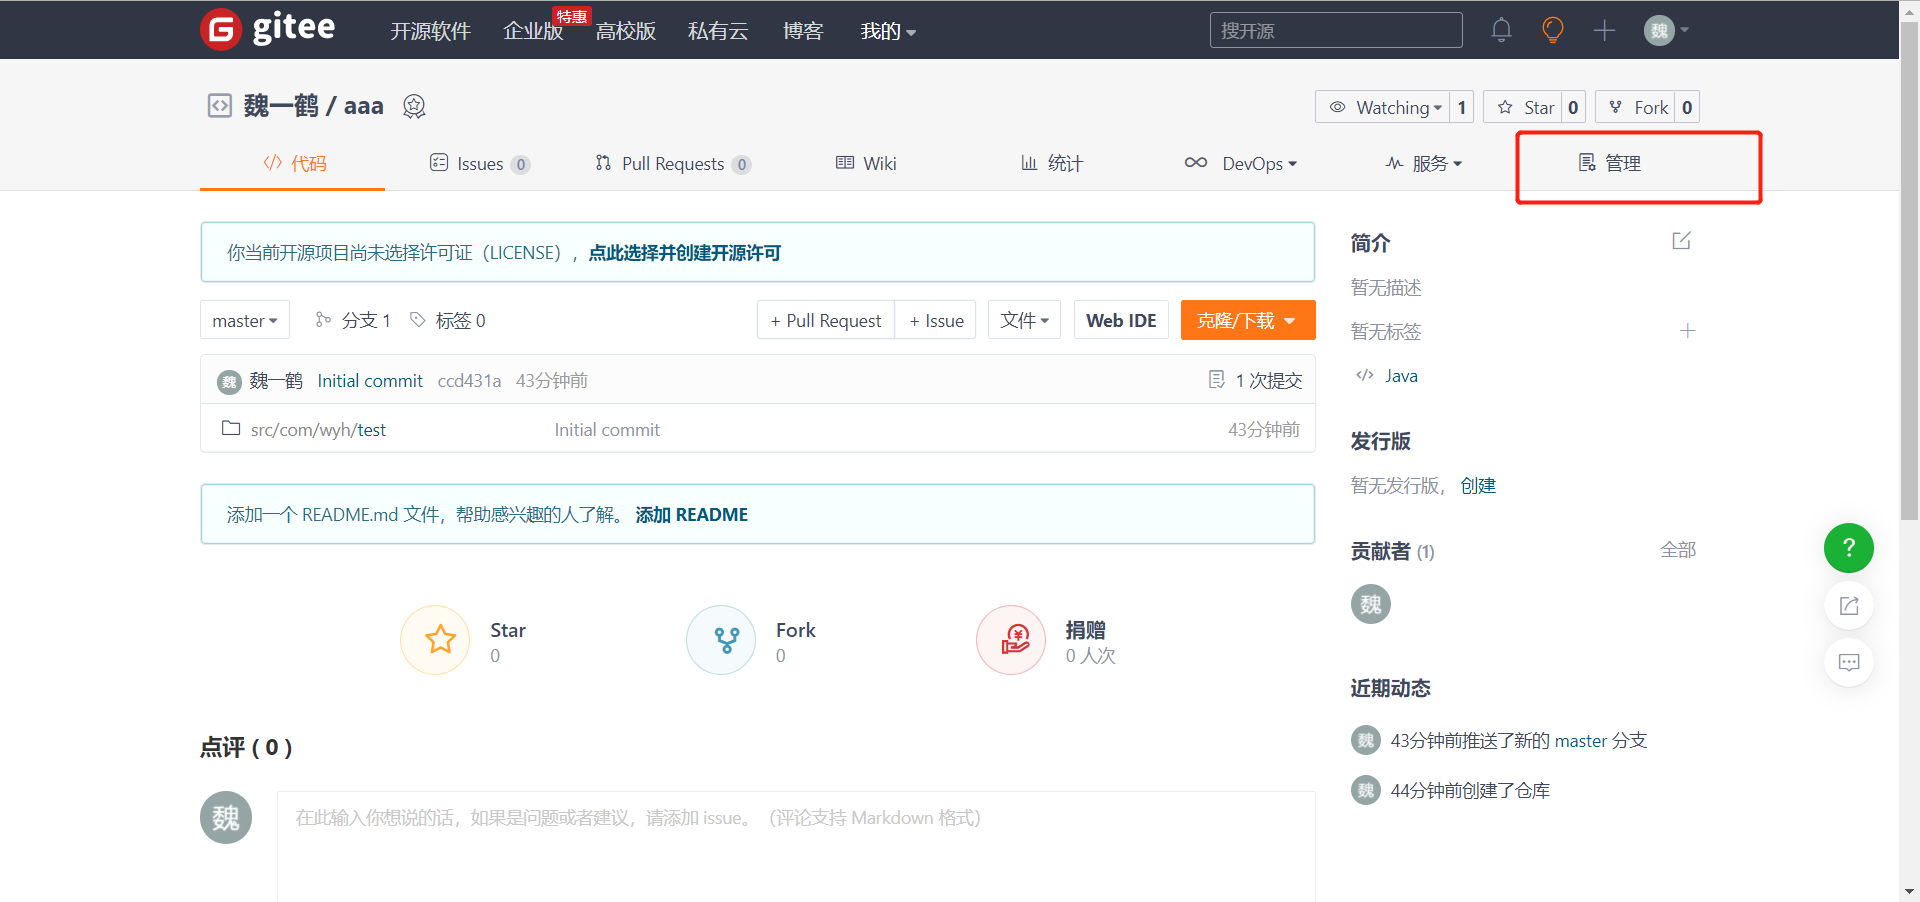The width and height of the screenshot is (1920, 902).
Task: Switch to the Pull Requests tab
Action: tap(673, 163)
